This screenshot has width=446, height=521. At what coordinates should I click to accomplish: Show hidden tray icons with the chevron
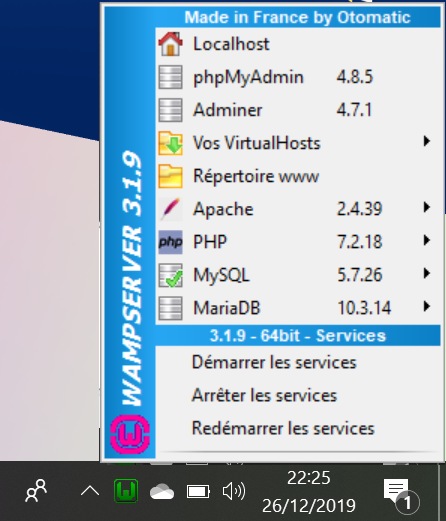pyautogui.click(x=90, y=491)
